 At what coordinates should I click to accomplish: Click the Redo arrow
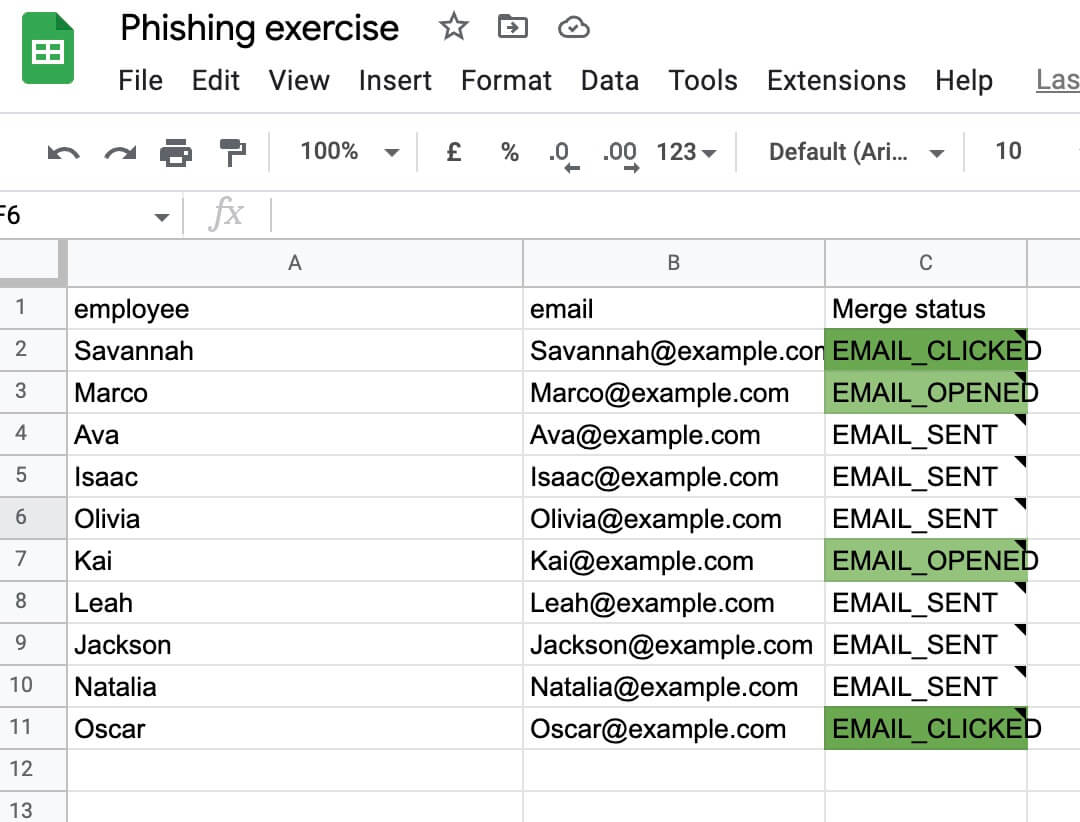121,152
